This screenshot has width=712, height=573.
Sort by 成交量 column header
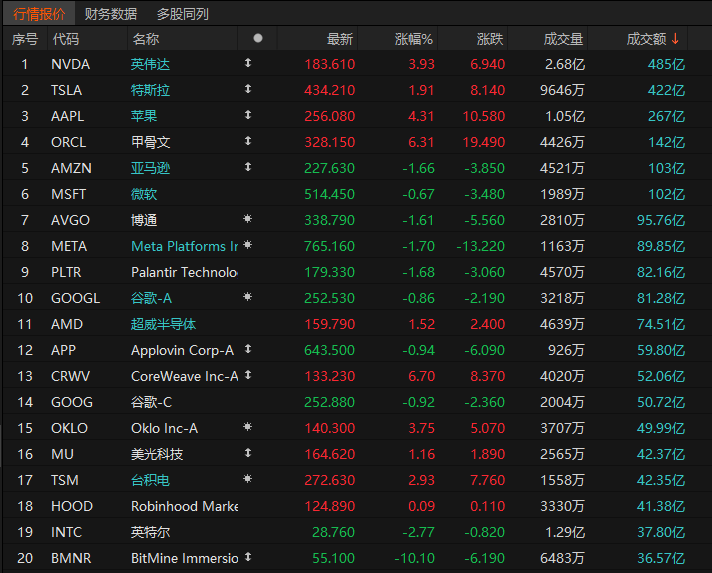(x=563, y=39)
